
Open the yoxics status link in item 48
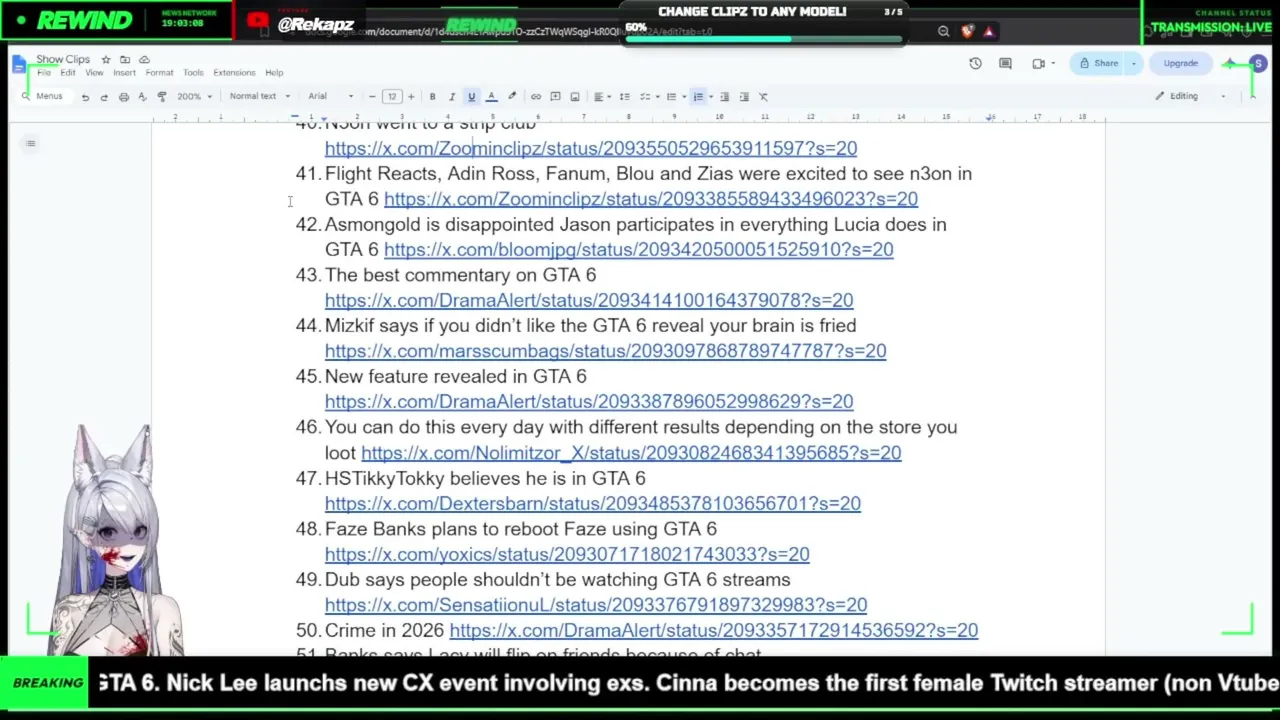pyautogui.click(x=567, y=554)
